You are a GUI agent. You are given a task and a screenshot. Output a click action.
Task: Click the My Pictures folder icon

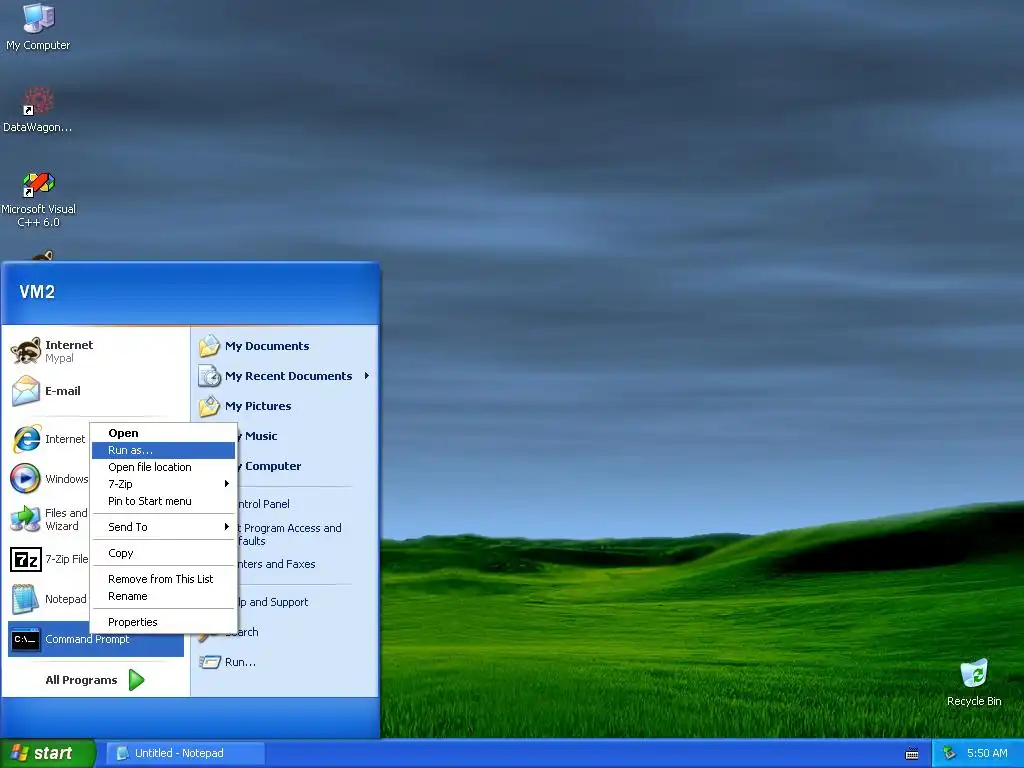pyautogui.click(x=210, y=406)
